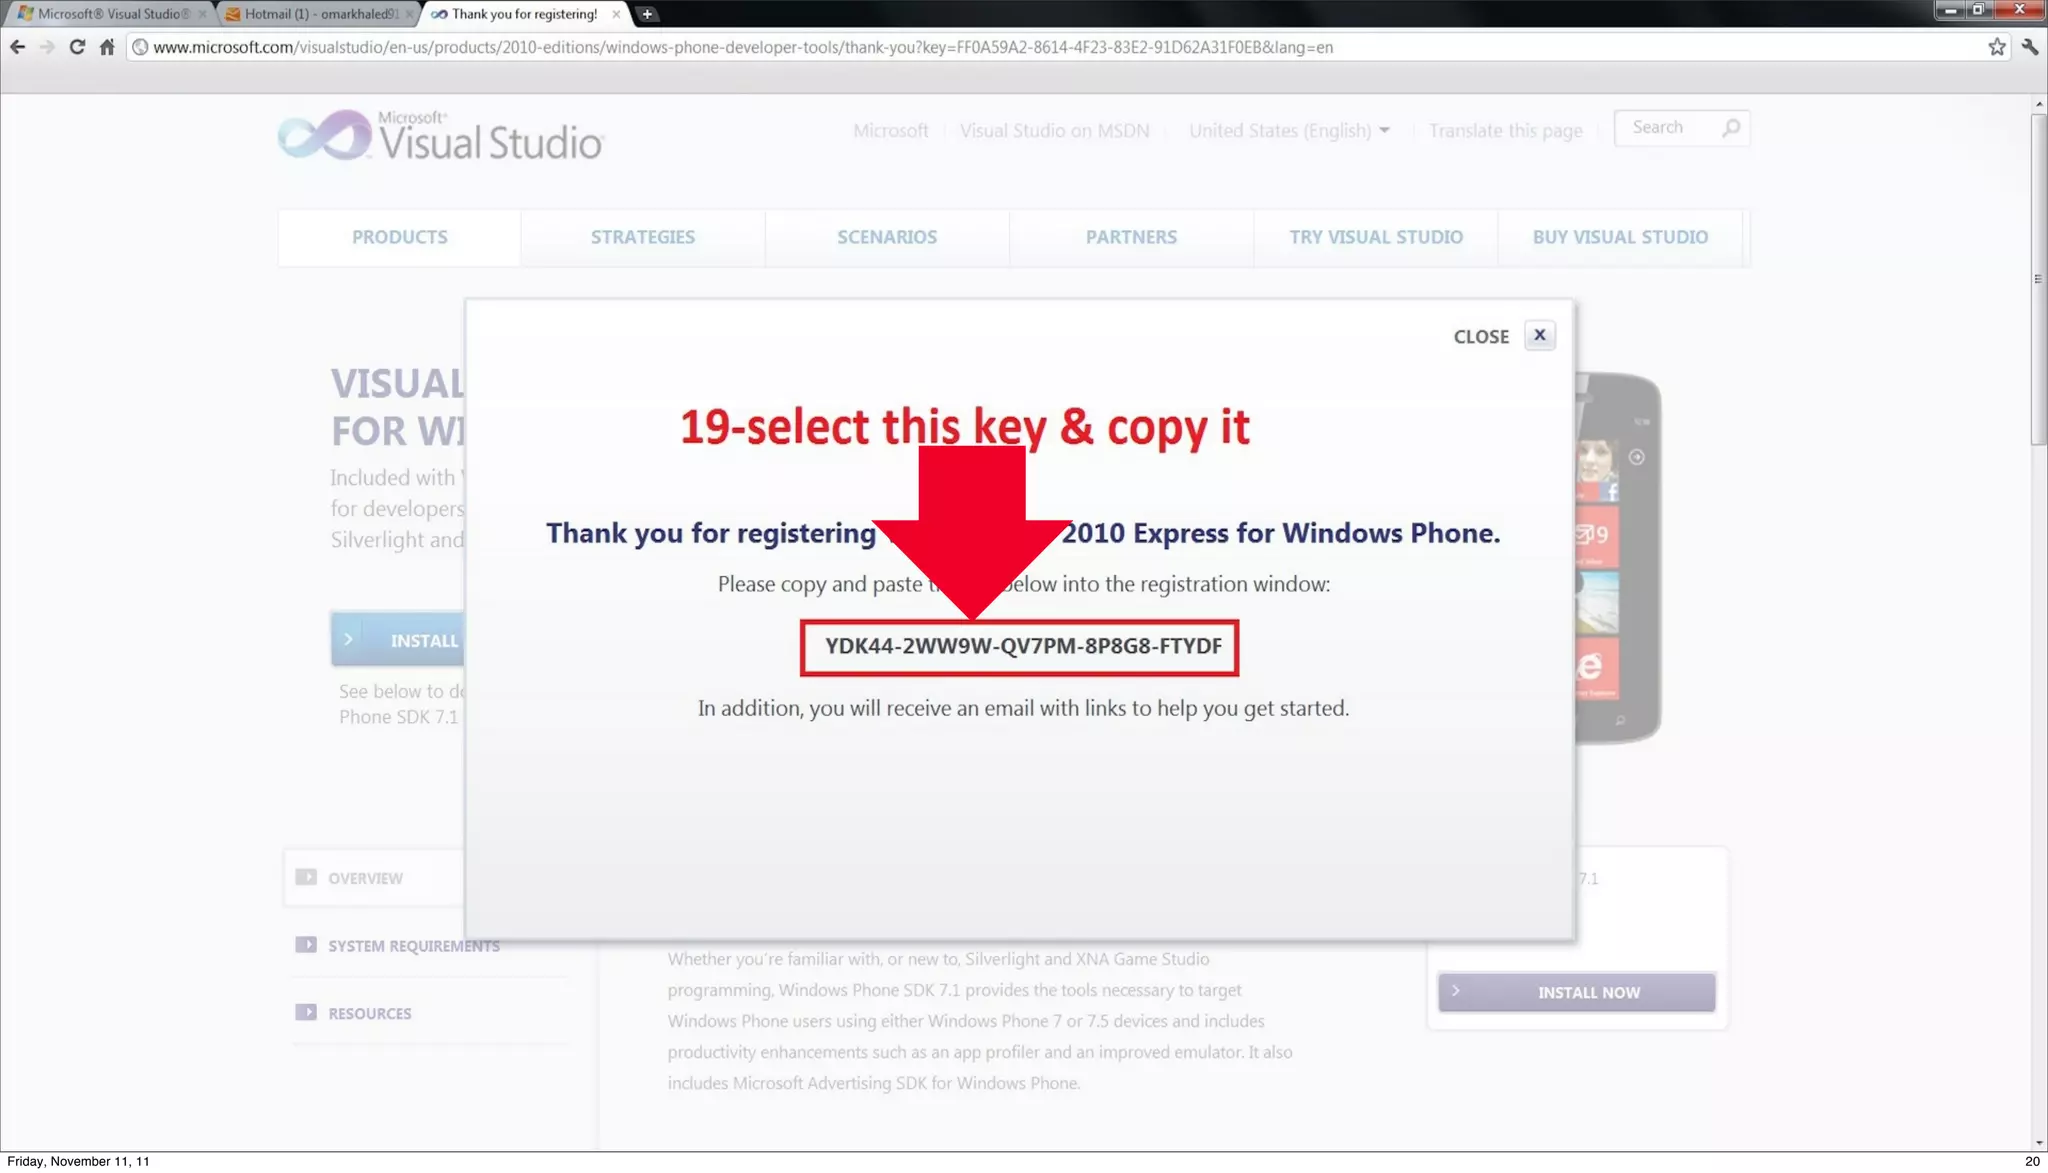The image size is (2048, 1173).
Task: Close the dialog using the X button
Action: 1539,336
